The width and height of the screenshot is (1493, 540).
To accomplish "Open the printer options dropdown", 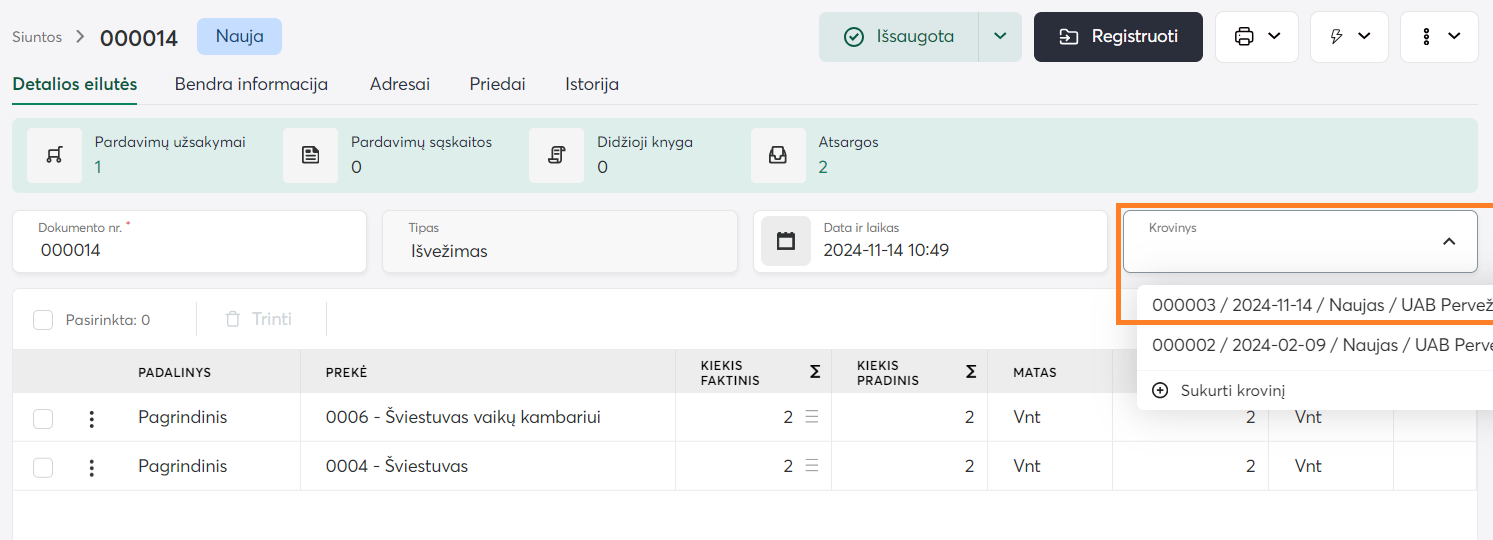I will point(1256,37).
